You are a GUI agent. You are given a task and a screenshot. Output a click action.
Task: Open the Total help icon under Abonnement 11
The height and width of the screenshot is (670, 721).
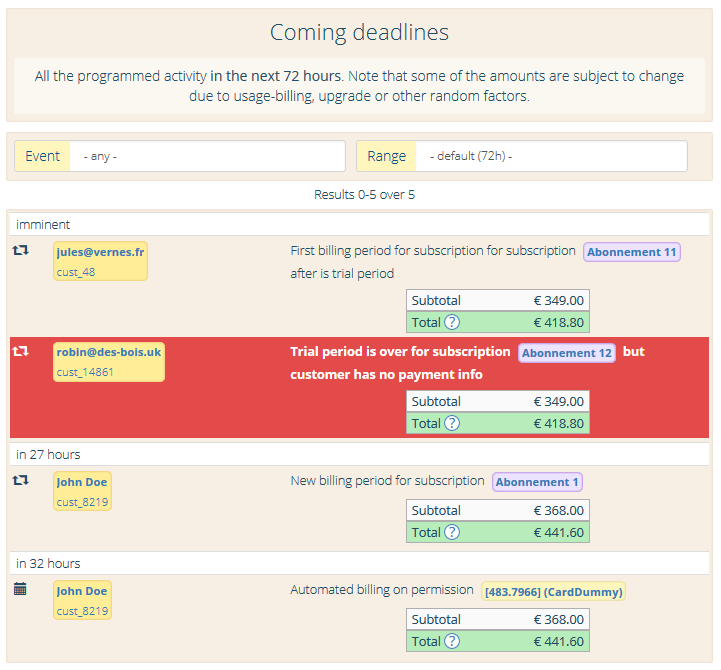coord(452,322)
